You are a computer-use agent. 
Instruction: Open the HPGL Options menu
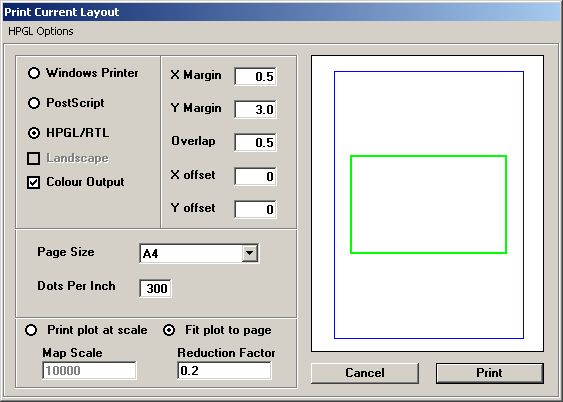[41, 32]
